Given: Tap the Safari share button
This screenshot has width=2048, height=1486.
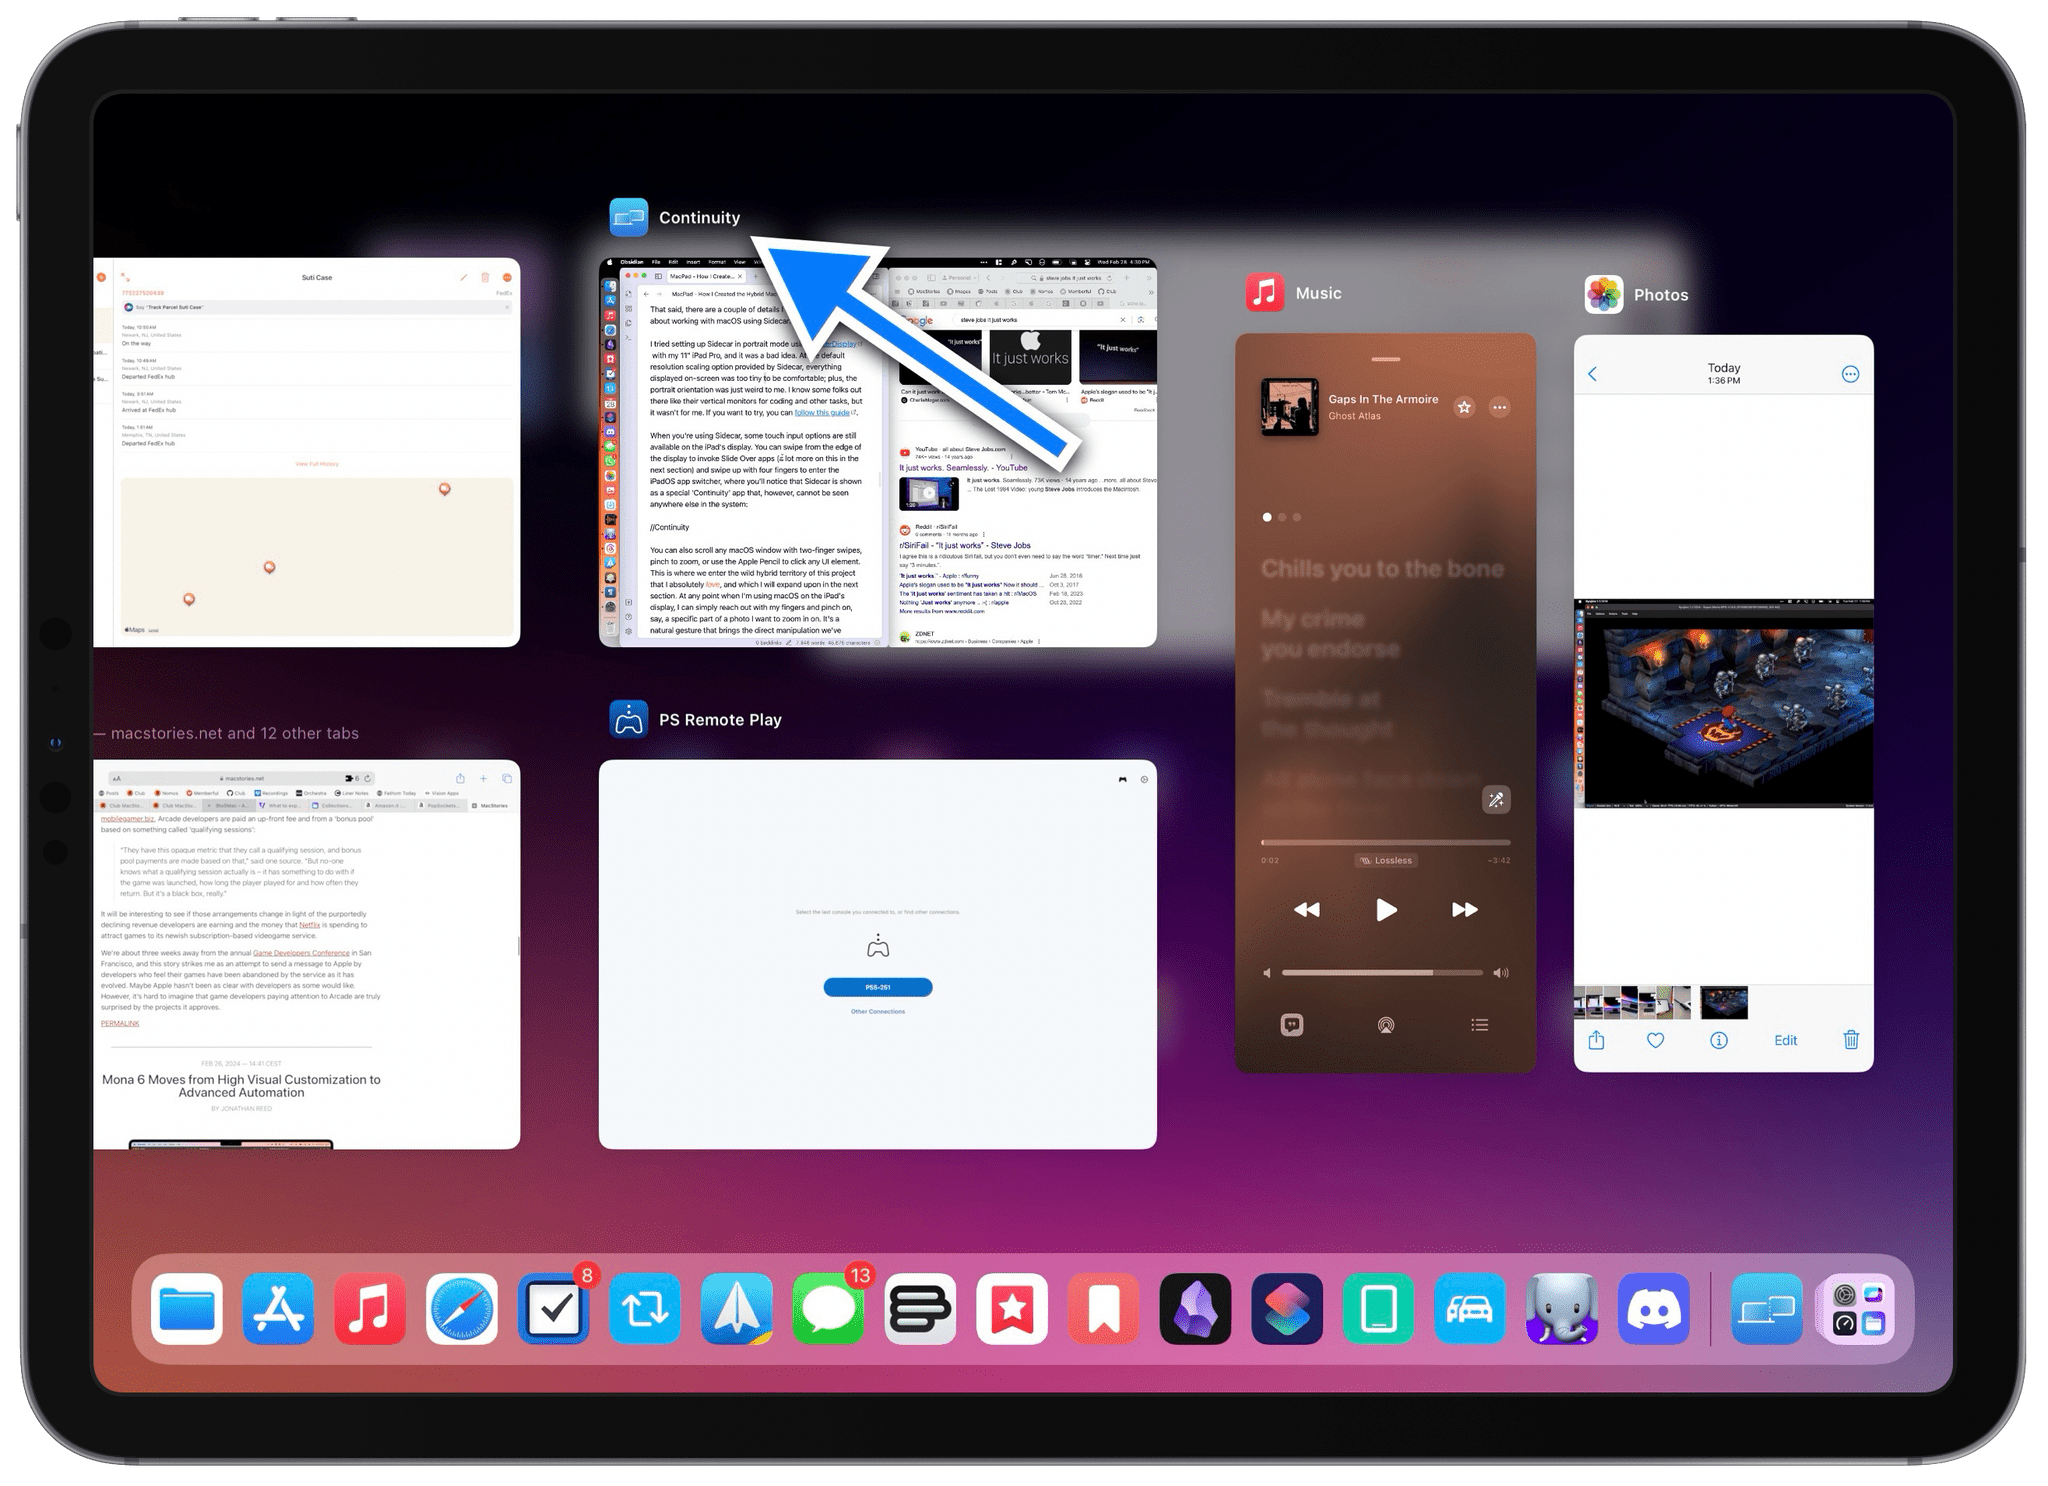Looking at the screenshot, I should [460, 778].
